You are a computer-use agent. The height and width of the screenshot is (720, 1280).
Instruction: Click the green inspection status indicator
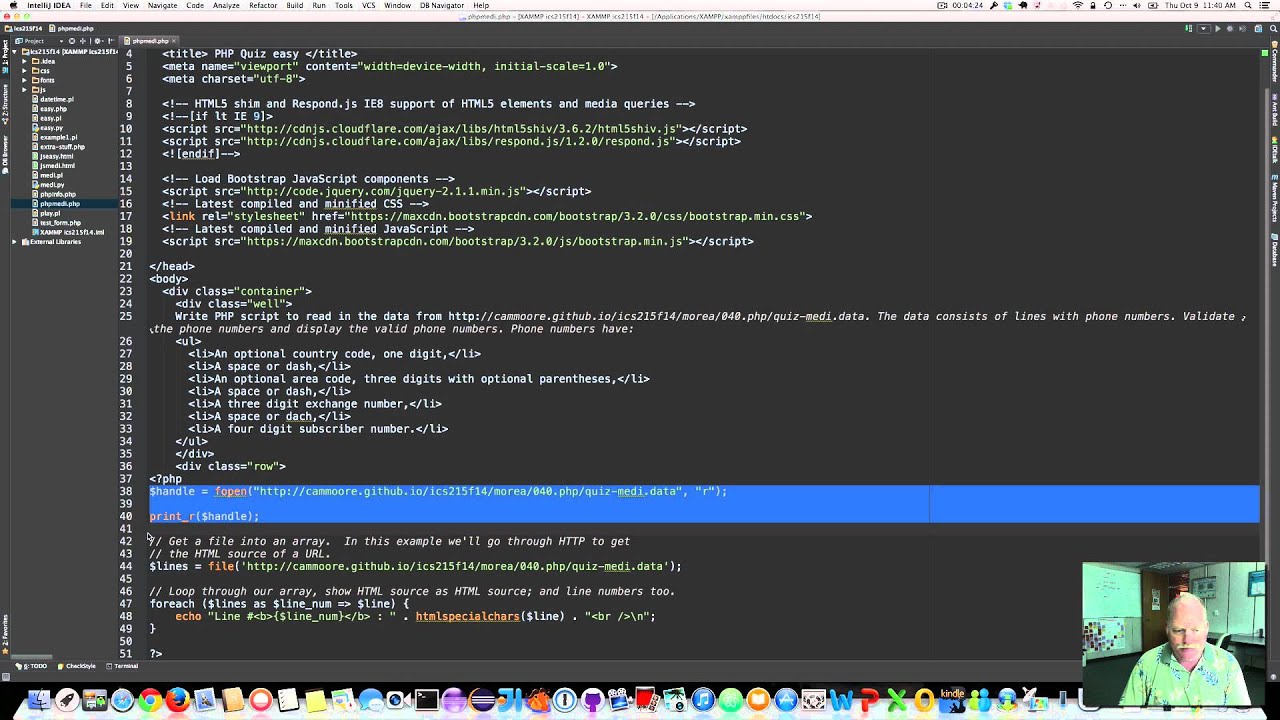point(1264,53)
